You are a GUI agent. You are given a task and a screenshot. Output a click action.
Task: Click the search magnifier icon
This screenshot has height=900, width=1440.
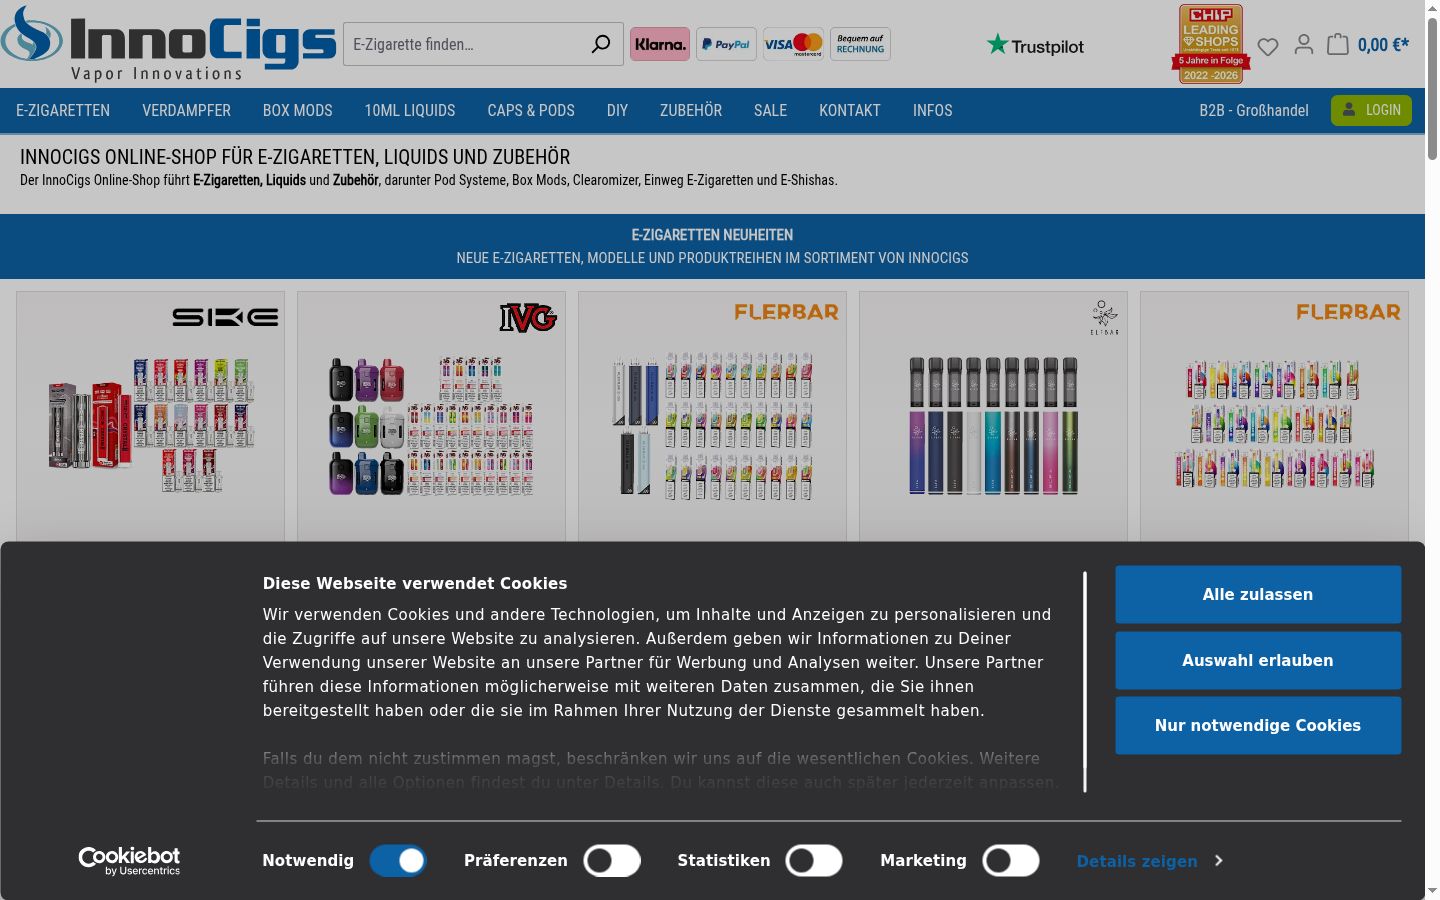point(600,44)
